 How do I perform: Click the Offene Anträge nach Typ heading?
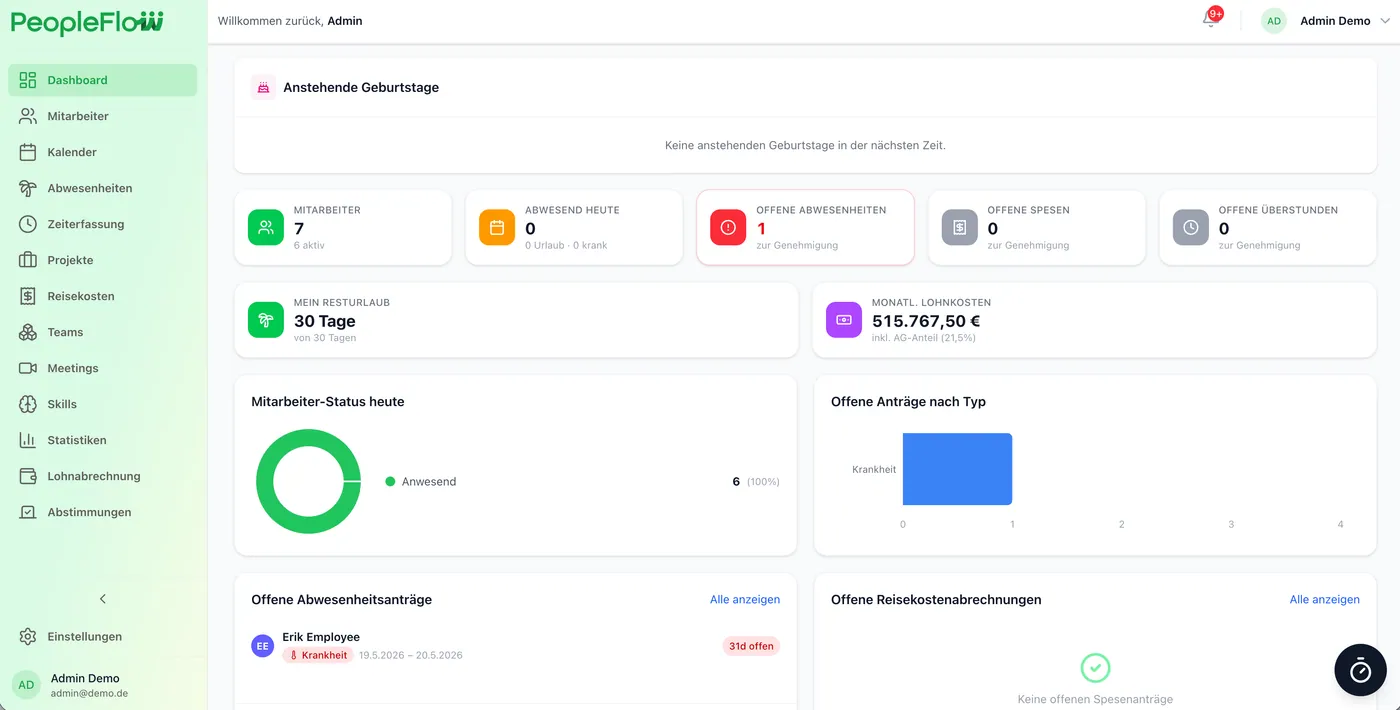coord(908,401)
